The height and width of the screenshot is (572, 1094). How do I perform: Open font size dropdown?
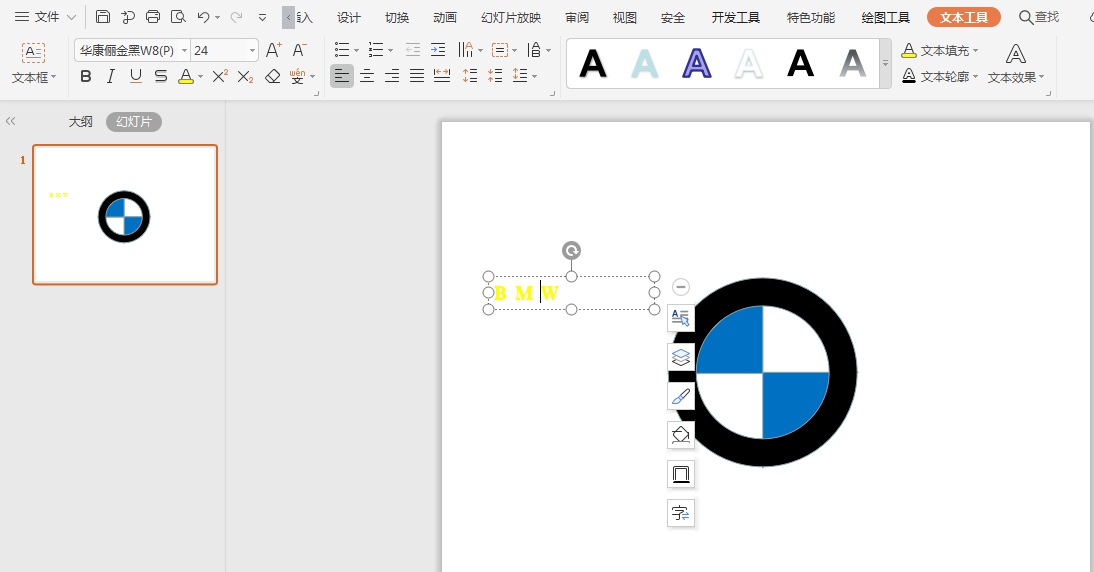pyautogui.click(x=252, y=50)
